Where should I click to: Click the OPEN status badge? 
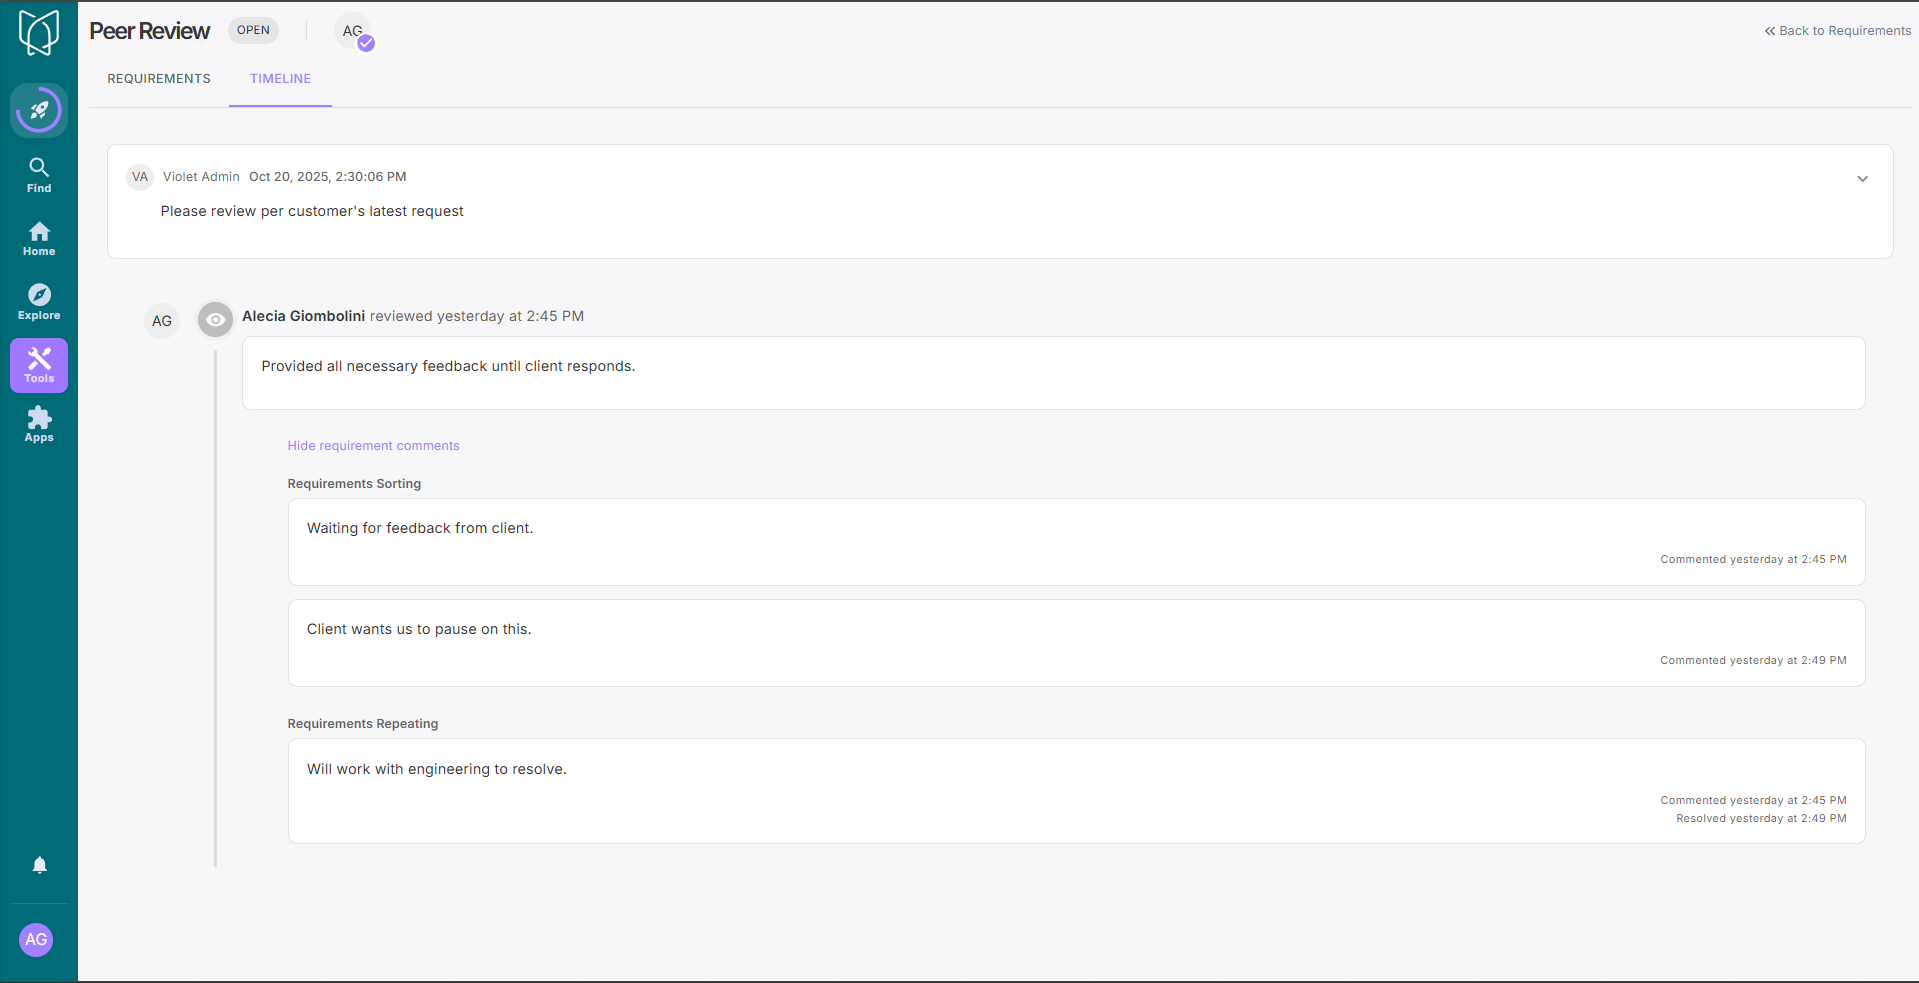coord(253,30)
